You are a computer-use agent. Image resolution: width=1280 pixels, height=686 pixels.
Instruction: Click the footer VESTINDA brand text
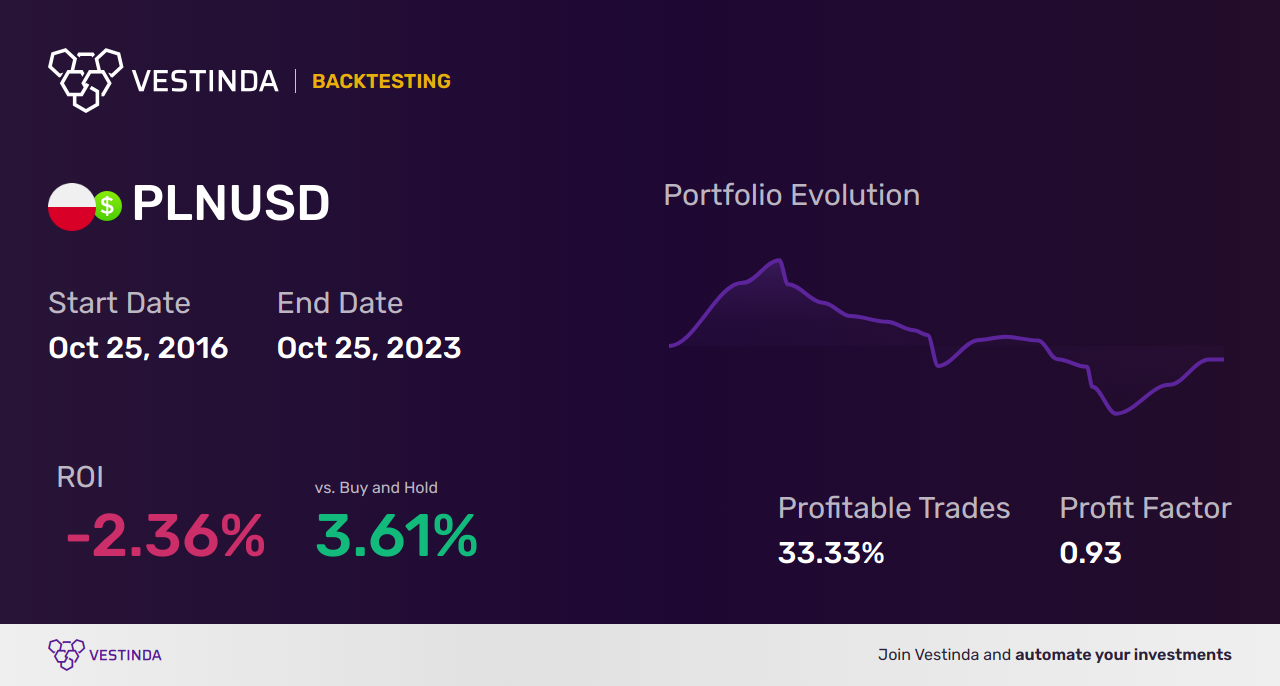click(x=125, y=655)
